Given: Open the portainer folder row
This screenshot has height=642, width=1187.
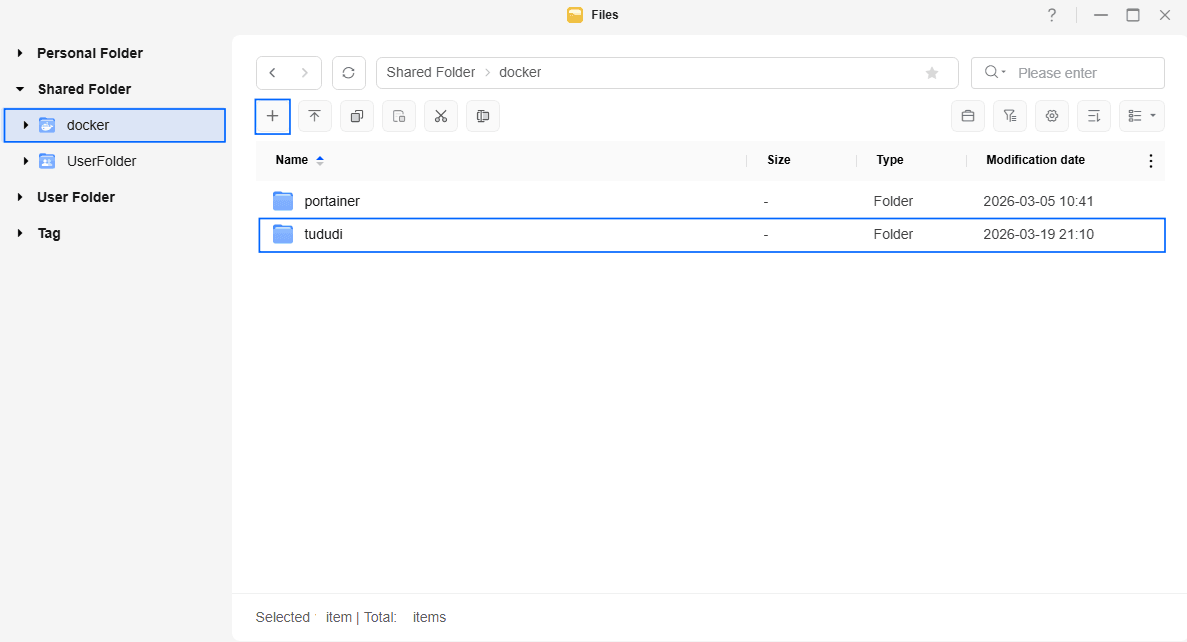Looking at the screenshot, I should pyautogui.click(x=332, y=201).
